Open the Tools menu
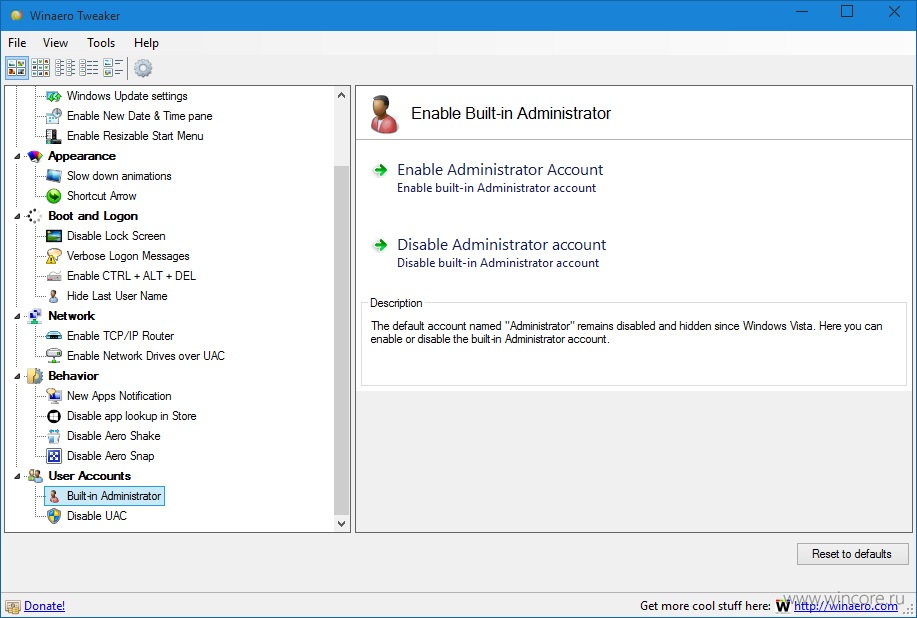This screenshot has height=618, width=917. pyautogui.click(x=101, y=43)
